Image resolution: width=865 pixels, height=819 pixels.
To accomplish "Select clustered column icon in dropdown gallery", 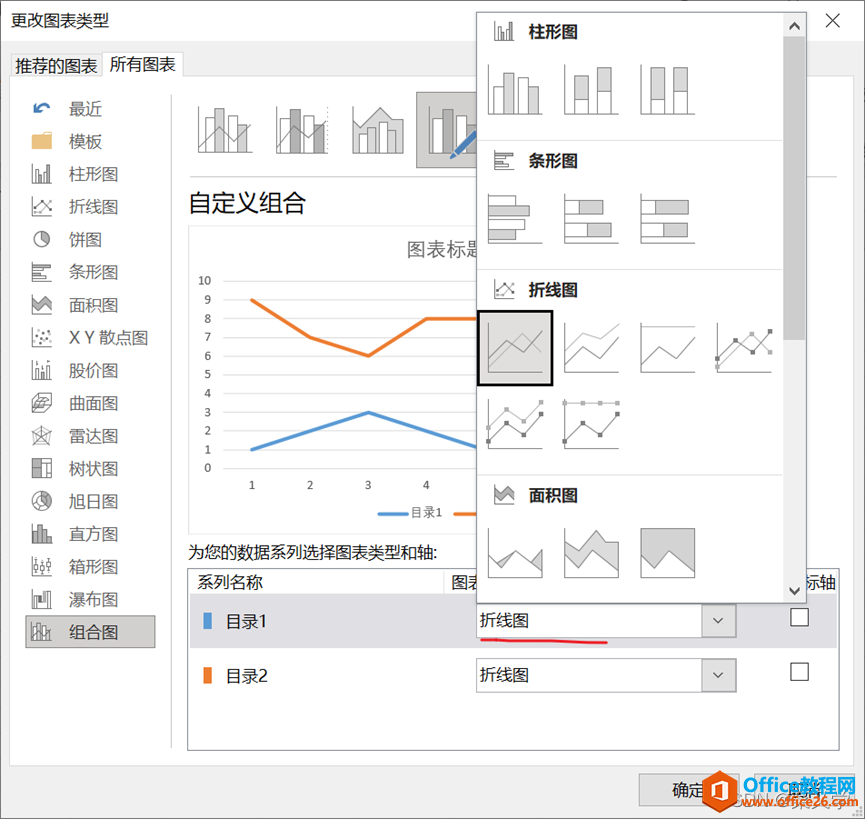I will [515, 91].
